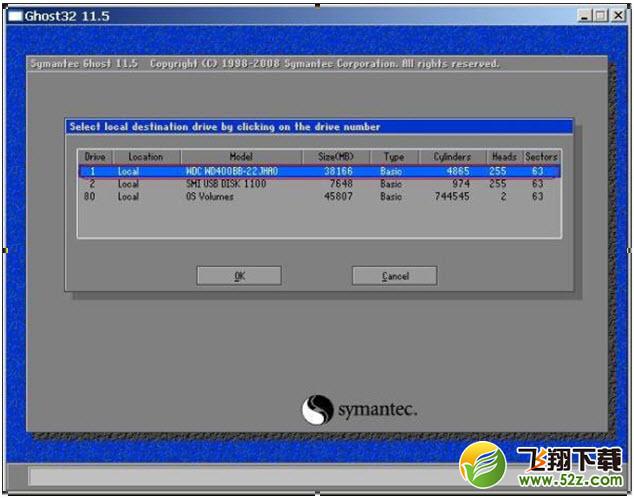Open Ghost32 window system menu icon
Screen dimensions: 634x499
(15, 16)
